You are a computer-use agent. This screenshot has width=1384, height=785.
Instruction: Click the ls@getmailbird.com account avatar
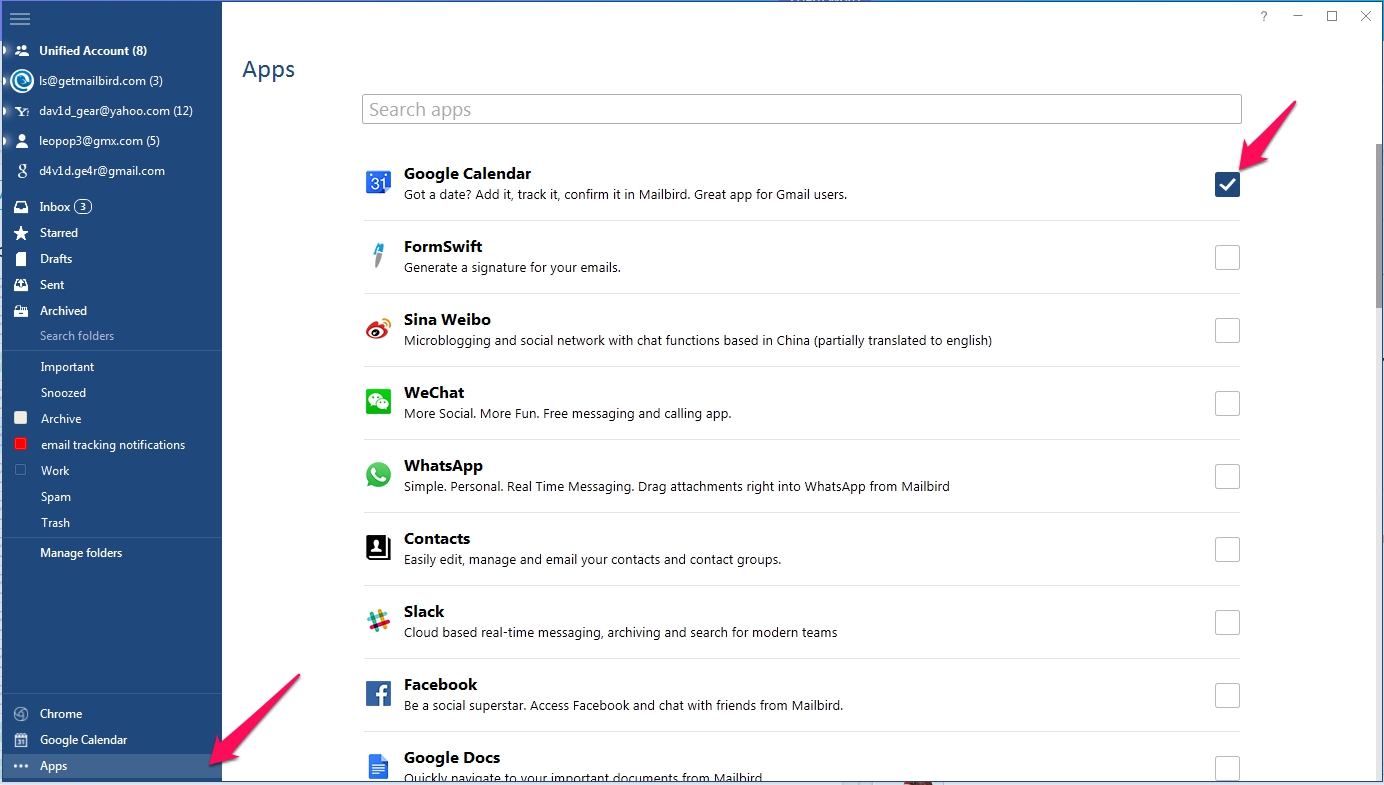coord(22,81)
